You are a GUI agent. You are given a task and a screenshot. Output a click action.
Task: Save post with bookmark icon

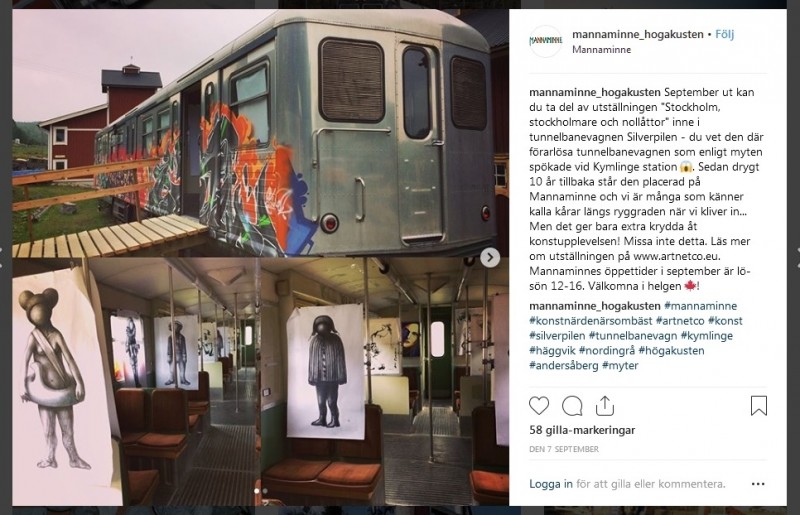[759, 406]
